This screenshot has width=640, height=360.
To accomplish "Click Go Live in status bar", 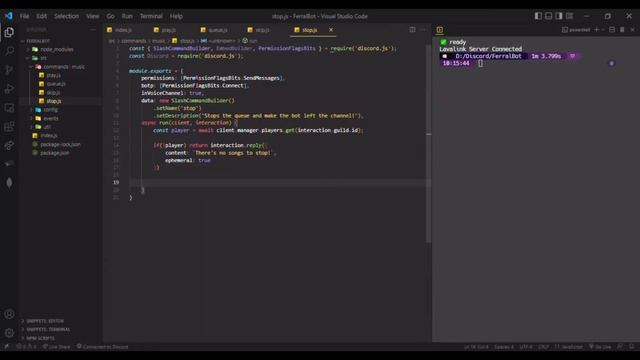I will click(600, 347).
